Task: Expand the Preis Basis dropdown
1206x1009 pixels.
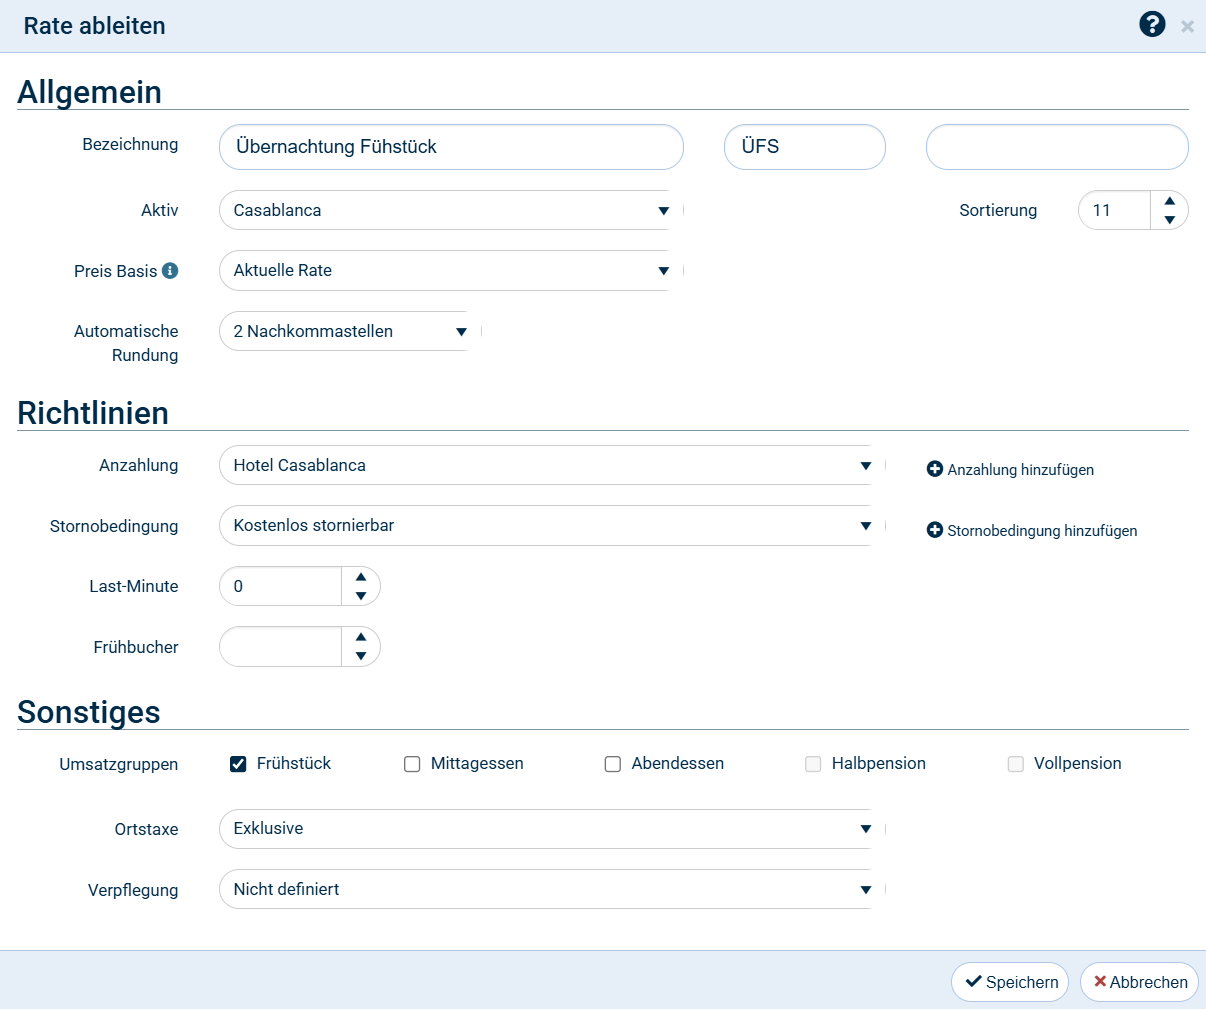Action: [x=450, y=271]
